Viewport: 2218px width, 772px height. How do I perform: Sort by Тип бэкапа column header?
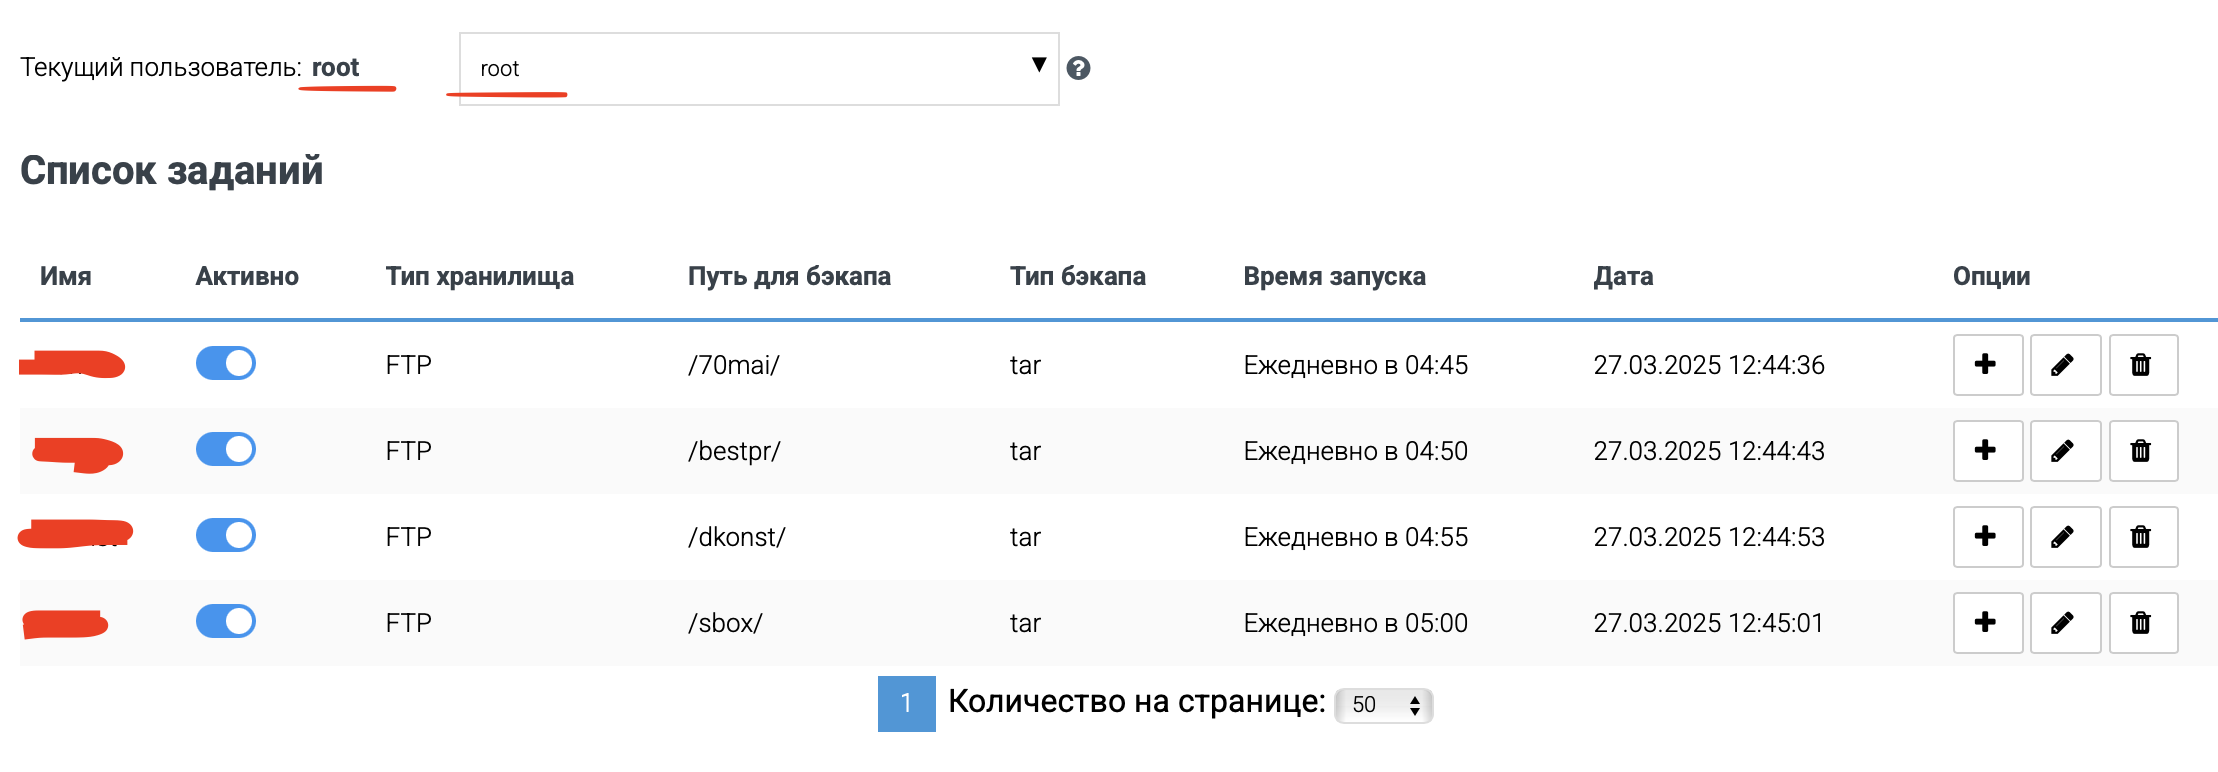coord(1078,277)
